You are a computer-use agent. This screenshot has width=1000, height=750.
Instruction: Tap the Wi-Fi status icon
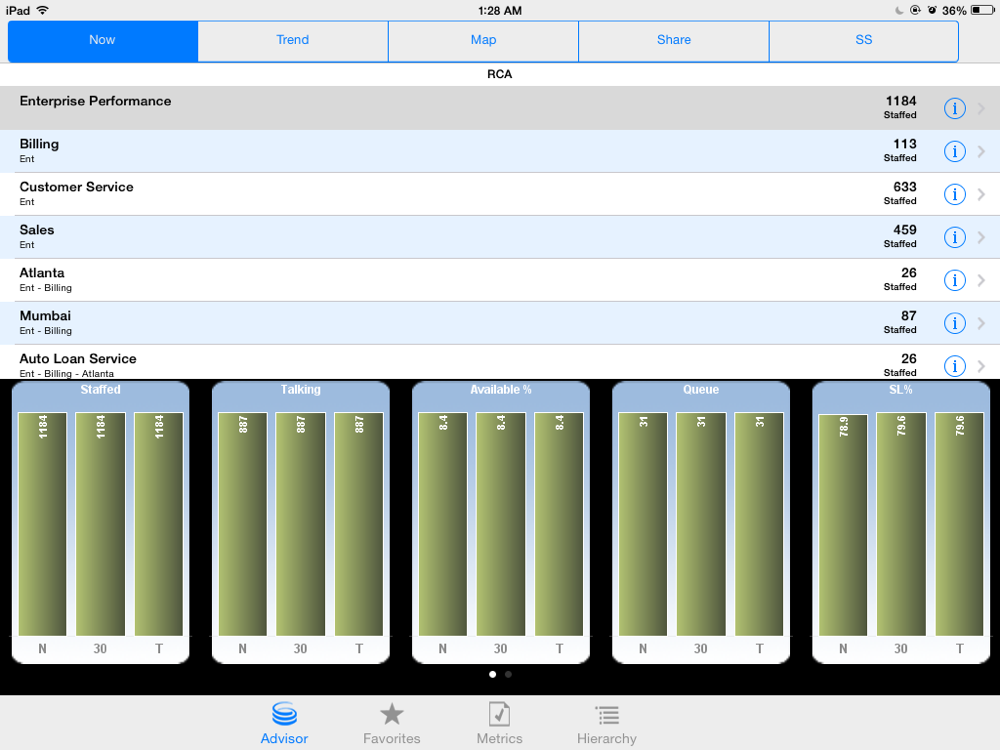43,10
